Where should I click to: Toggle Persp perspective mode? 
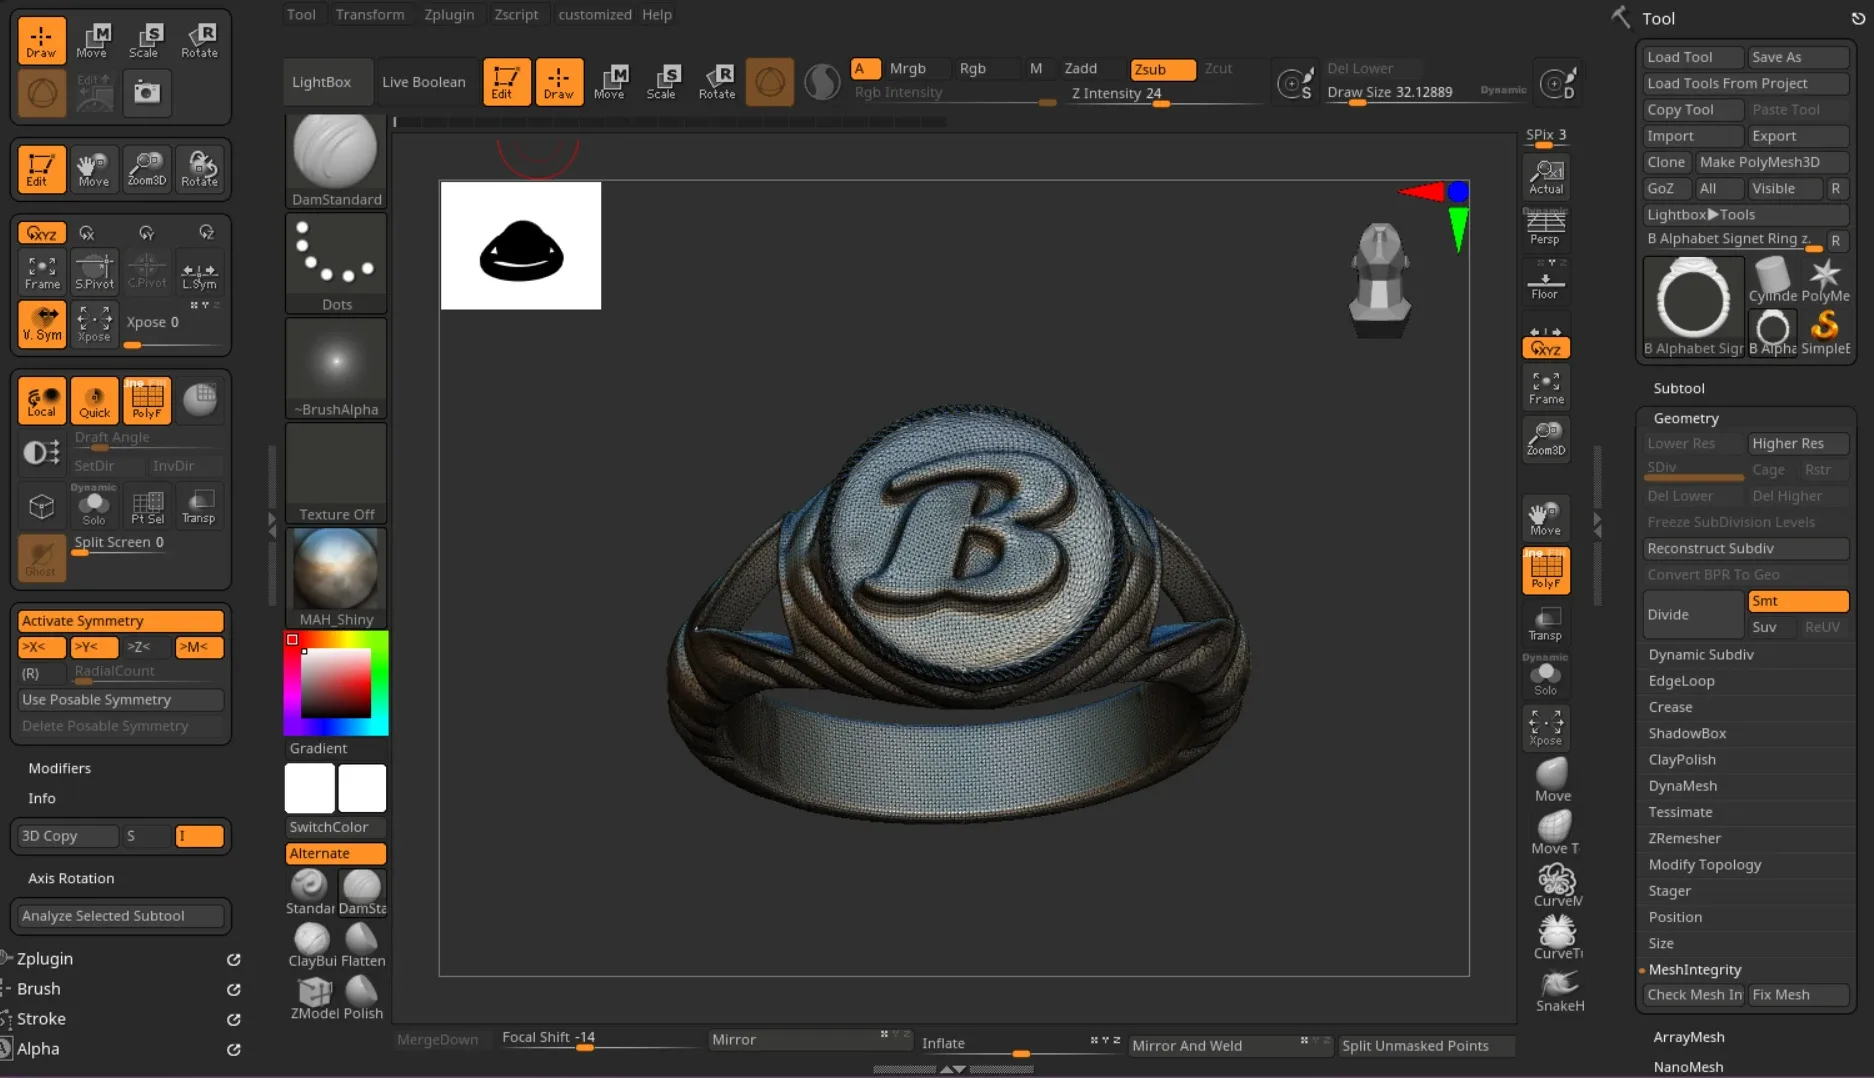tap(1545, 228)
